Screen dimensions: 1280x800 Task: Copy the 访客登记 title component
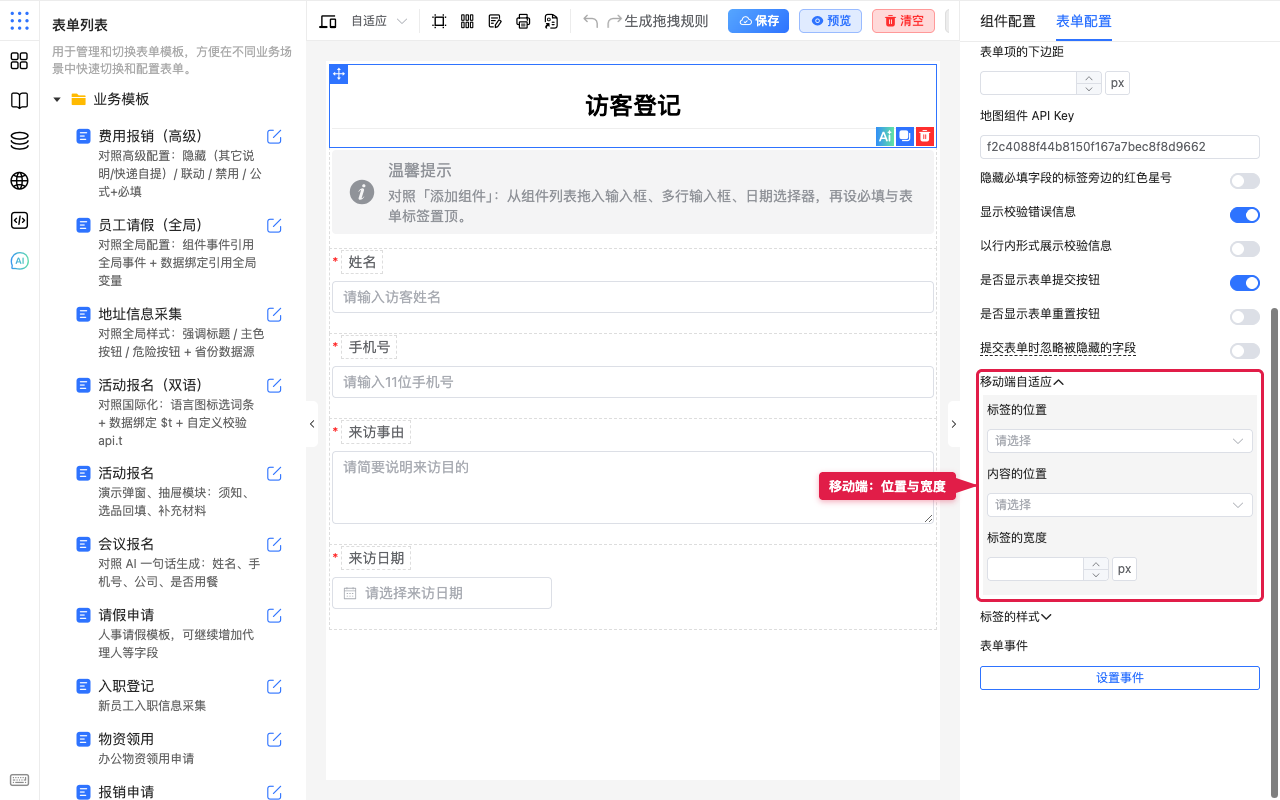pyautogui.click(x=905, y=136)
